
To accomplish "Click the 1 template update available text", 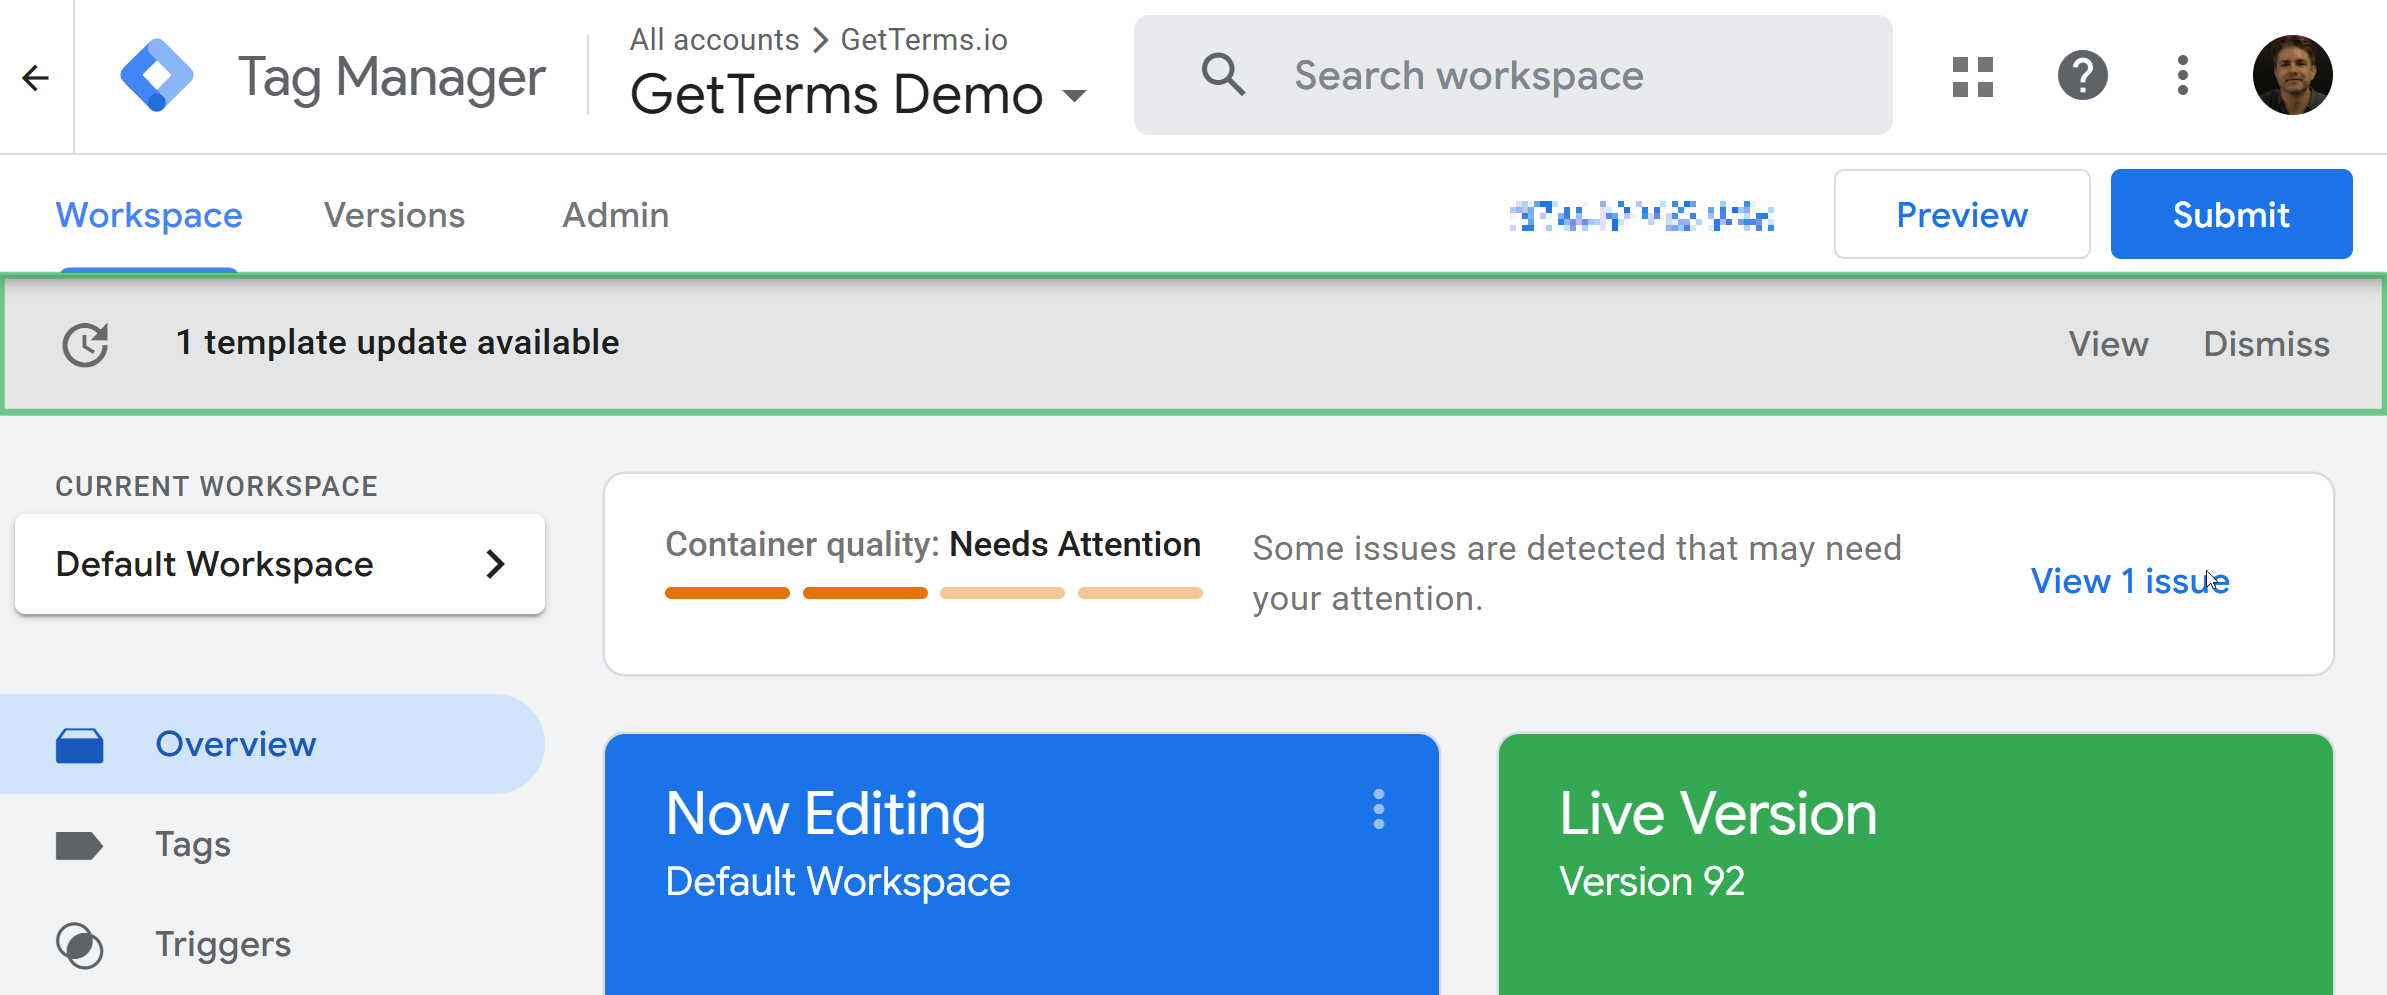I will [x=398, y=343].
